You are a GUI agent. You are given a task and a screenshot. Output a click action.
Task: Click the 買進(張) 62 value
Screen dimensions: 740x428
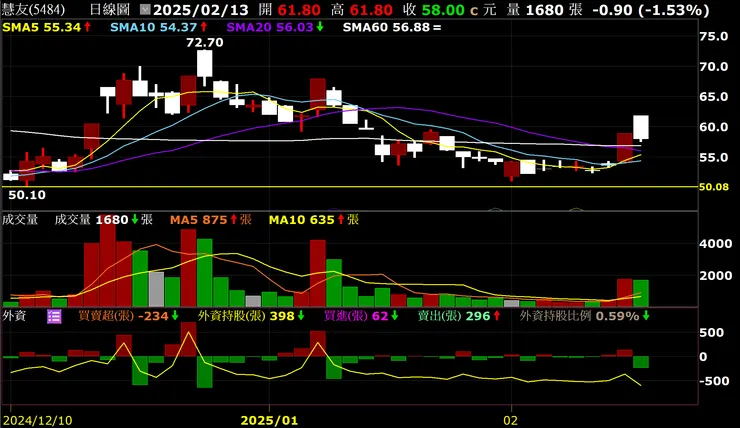[361, 316]
